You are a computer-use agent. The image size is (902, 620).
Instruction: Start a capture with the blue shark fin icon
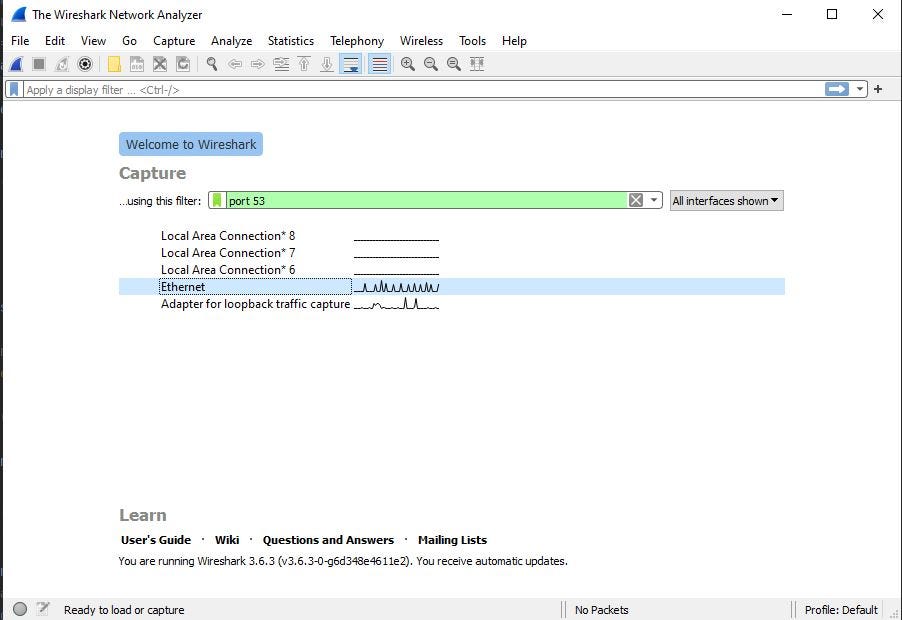[x=14, y=64]
